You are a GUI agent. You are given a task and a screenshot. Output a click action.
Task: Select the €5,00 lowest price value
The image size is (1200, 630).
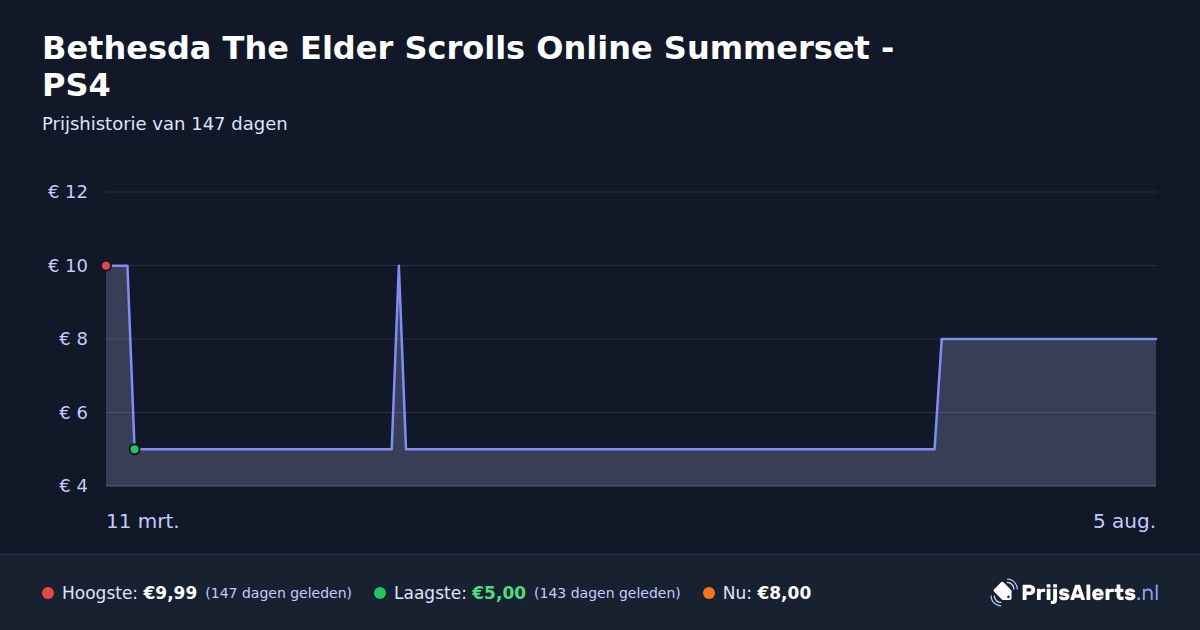coord(498,593)
